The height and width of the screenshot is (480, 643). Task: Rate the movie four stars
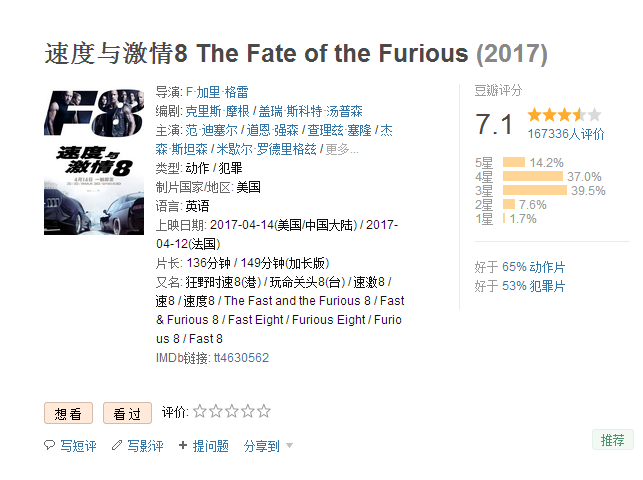(248, 411)
